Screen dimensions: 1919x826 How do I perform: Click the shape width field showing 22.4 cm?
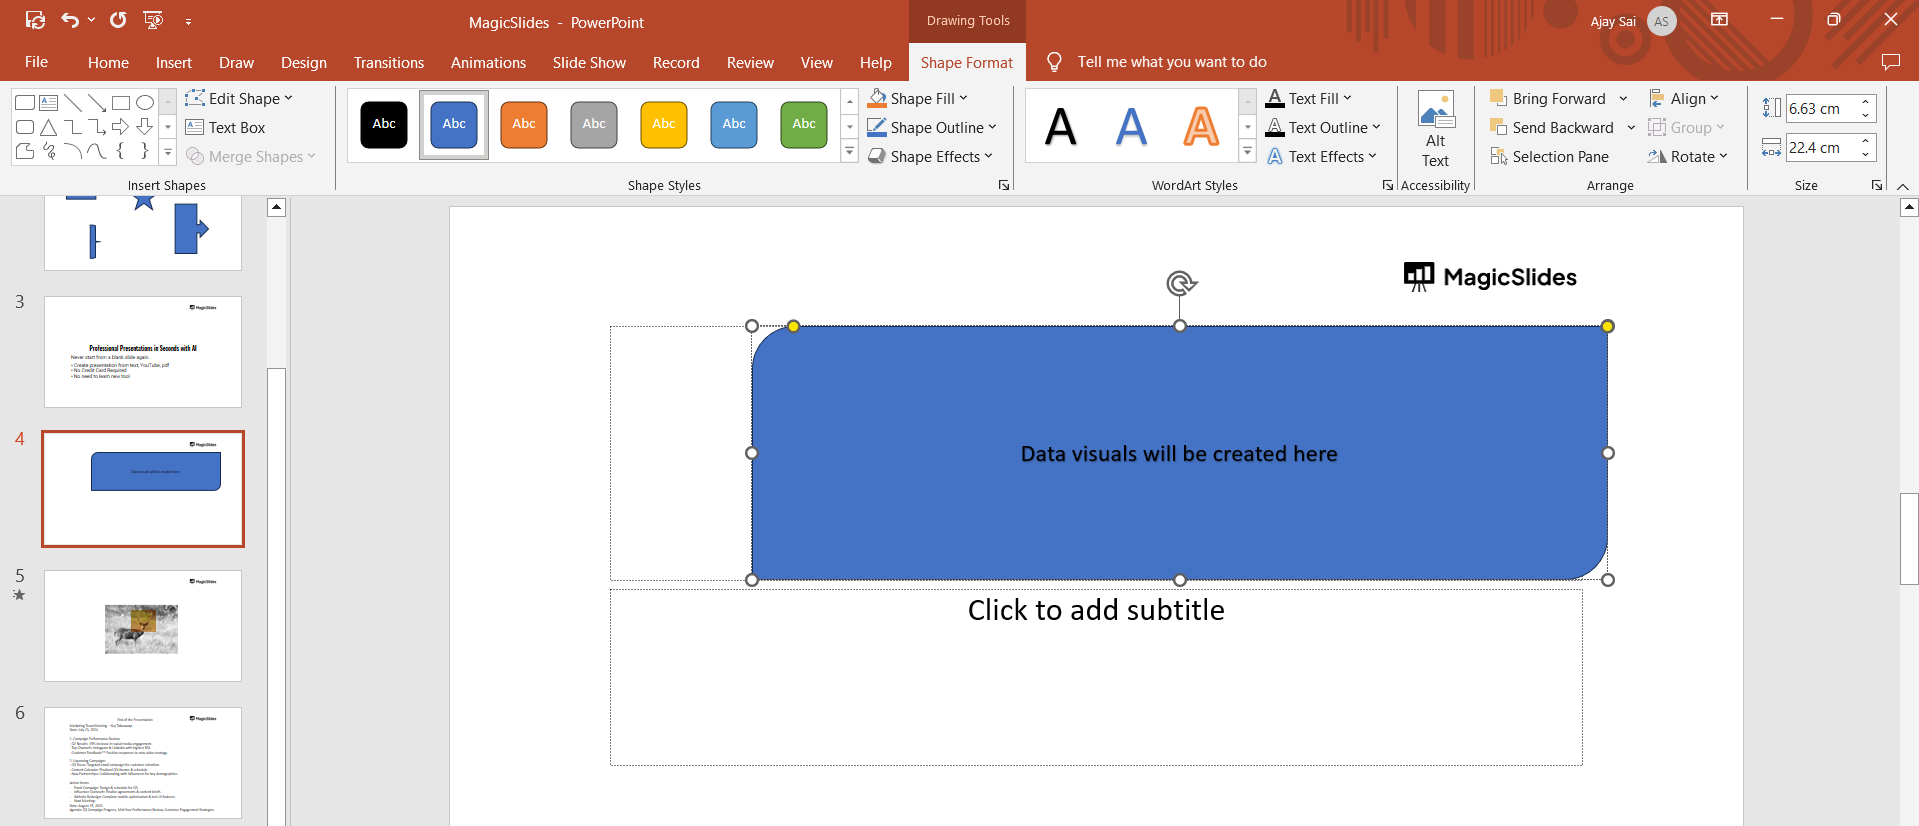1821,147
